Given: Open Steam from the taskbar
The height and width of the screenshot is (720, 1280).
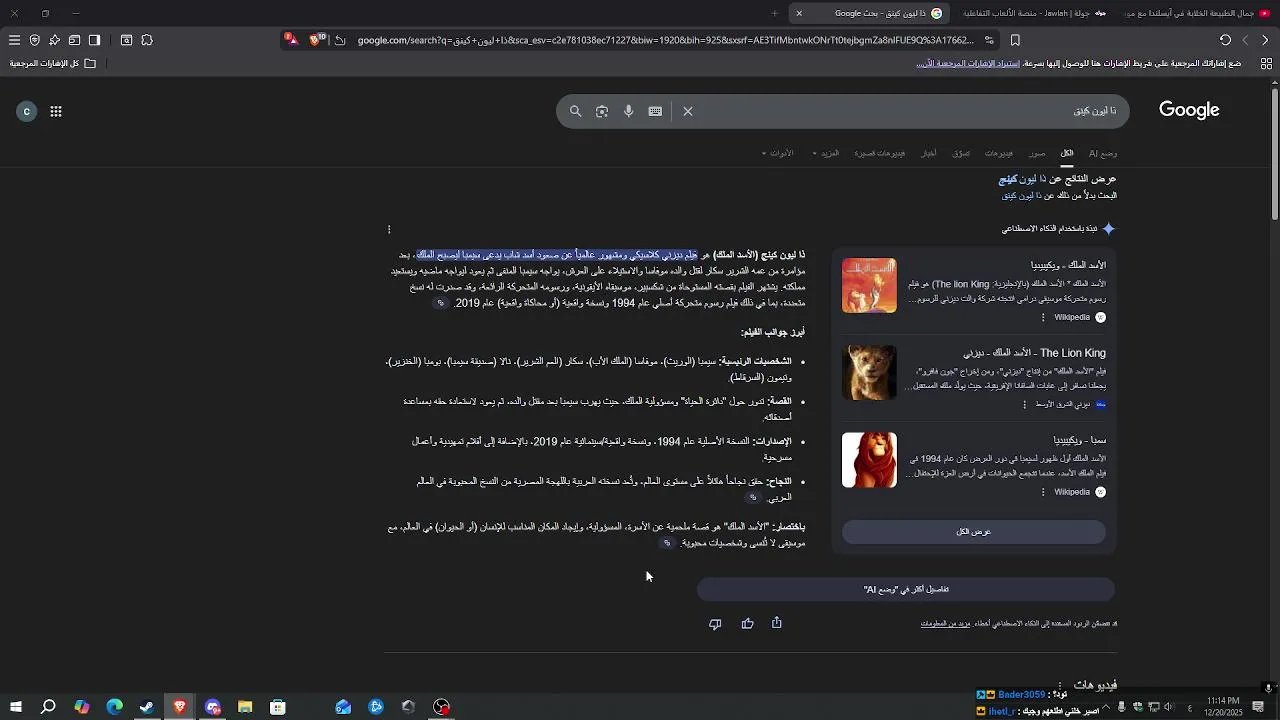Looking at the screenshot, I should [147, 707].
